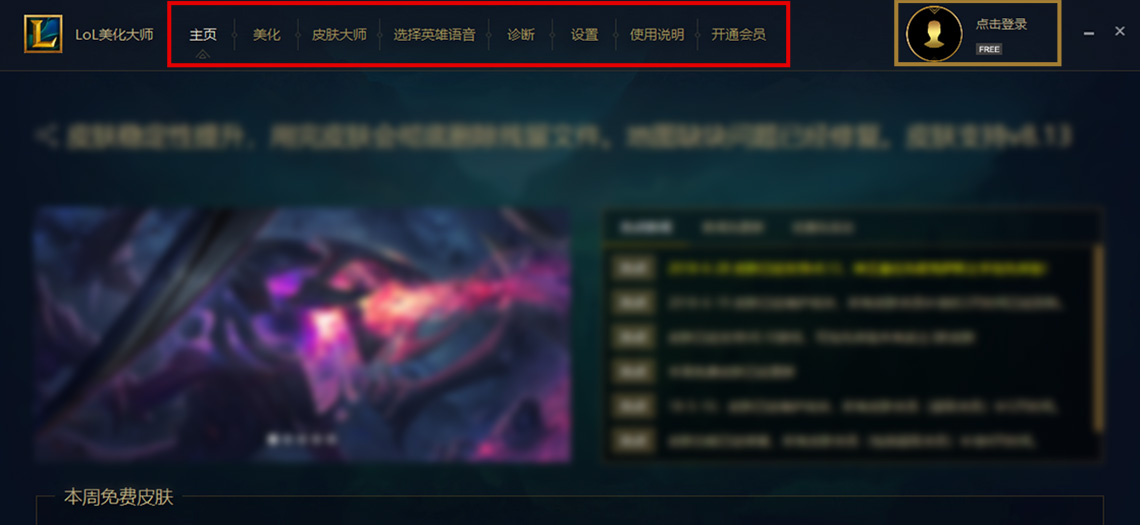Open the dragon banner image
This screenshot has width=1140, height=525.
click(302, 334)
